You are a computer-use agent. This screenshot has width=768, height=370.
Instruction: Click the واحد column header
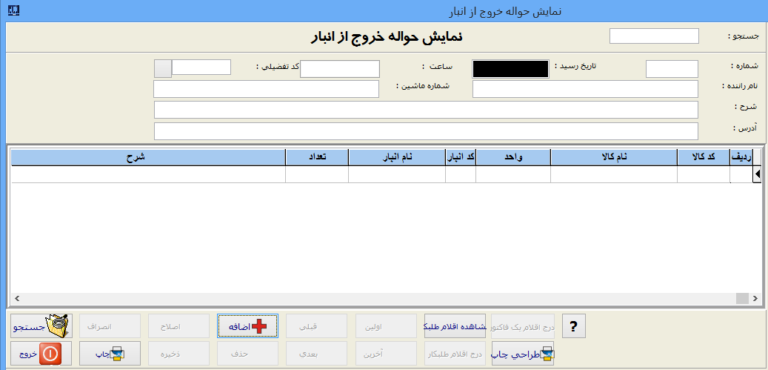(513, 157)
